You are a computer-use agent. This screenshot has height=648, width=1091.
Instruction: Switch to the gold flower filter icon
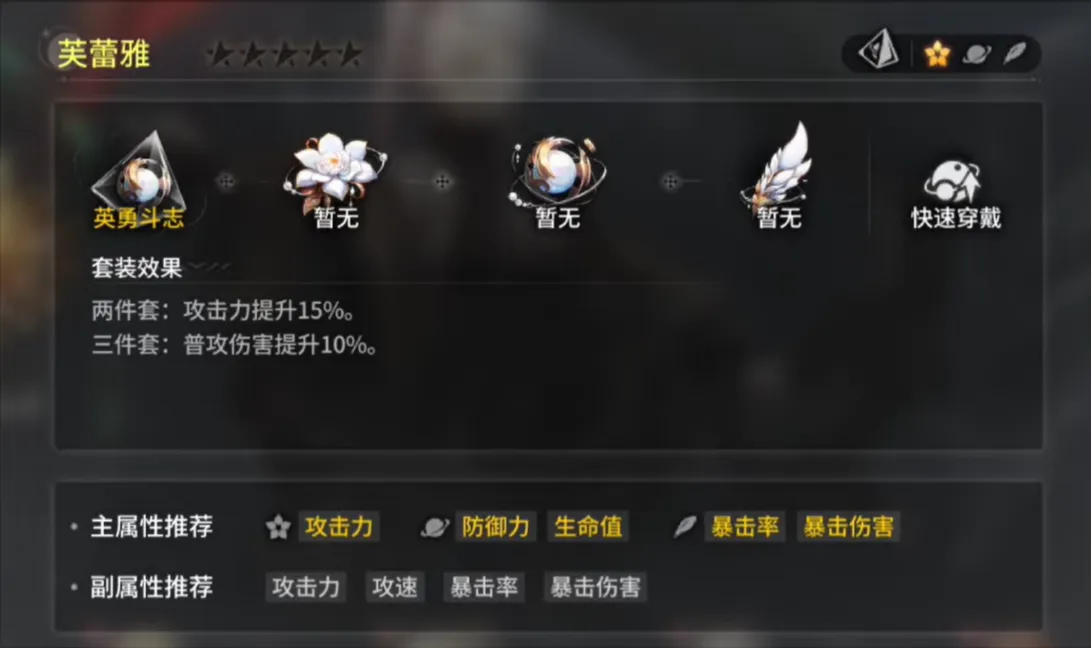pyautogui.click(x=937, y=54)
